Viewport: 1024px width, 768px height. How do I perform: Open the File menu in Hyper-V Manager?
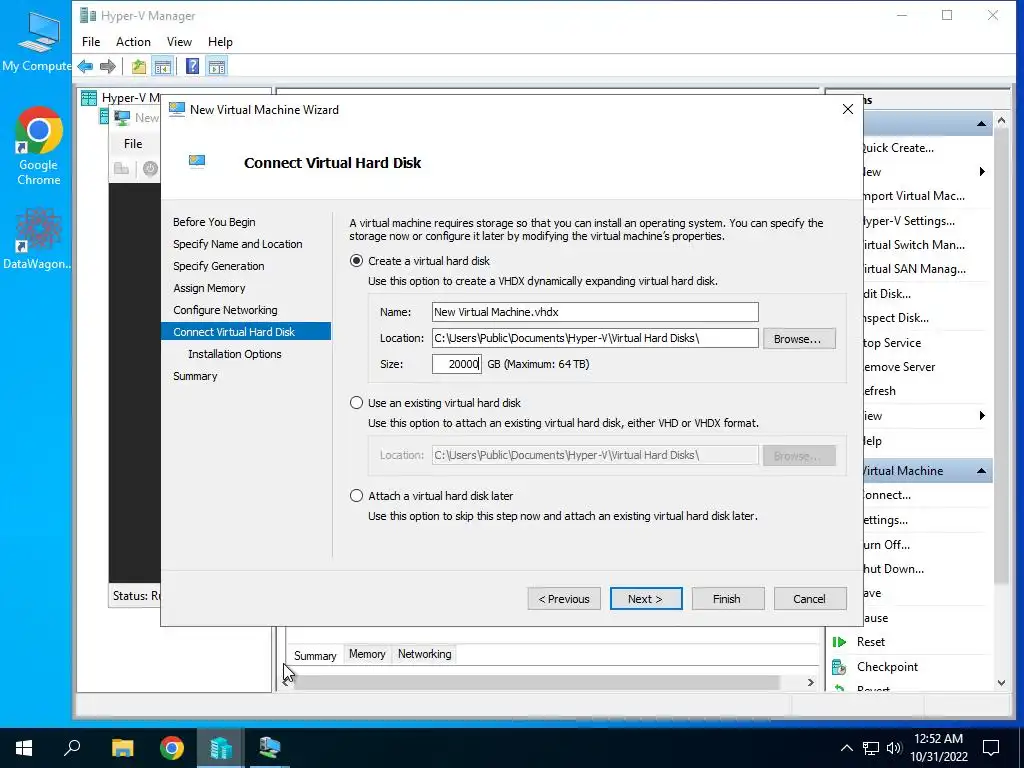pyautogui.click(x=91, y=42)
